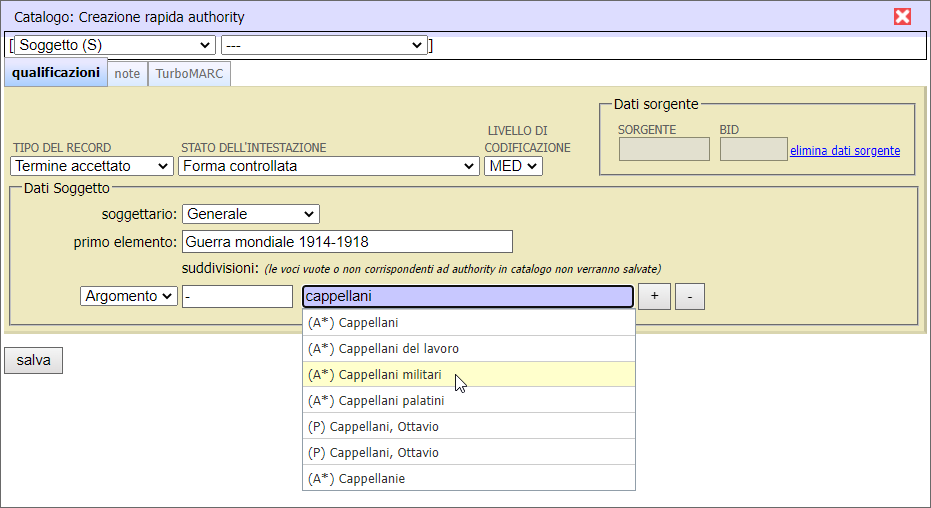The height and width of the screenshot is (508, 931).
Task: Expand the Stato dell'intestazione dropdown
Action: click(x=329, y=166)
